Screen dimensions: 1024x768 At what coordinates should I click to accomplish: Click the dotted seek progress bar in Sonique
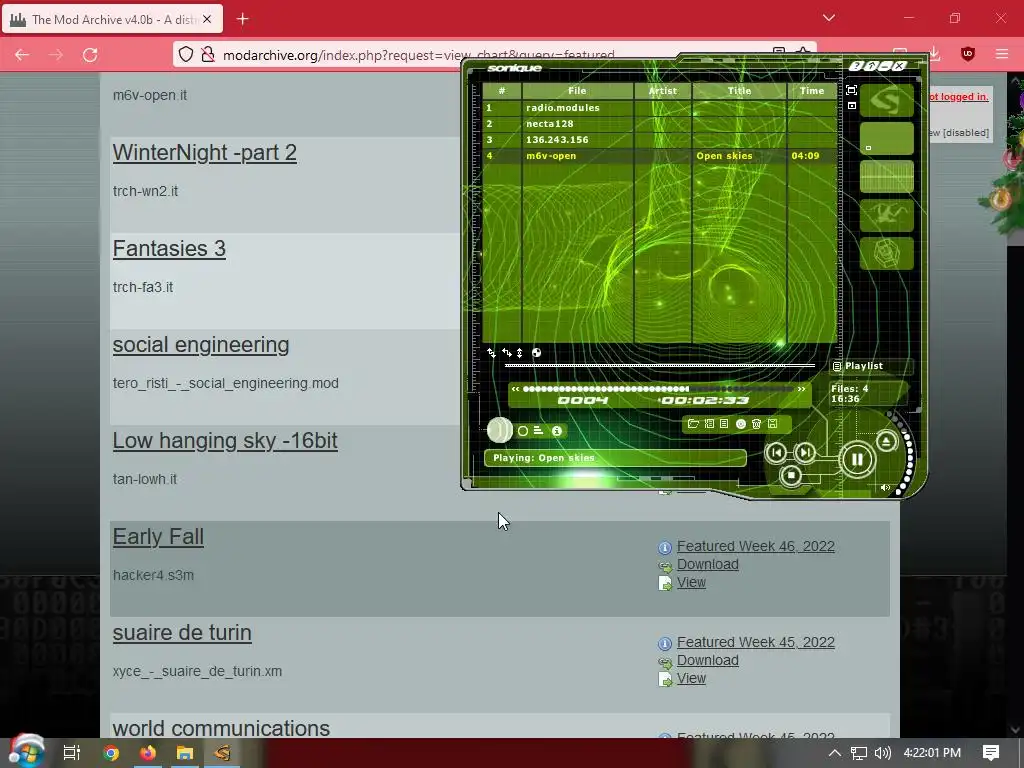(x=658, y=389)
